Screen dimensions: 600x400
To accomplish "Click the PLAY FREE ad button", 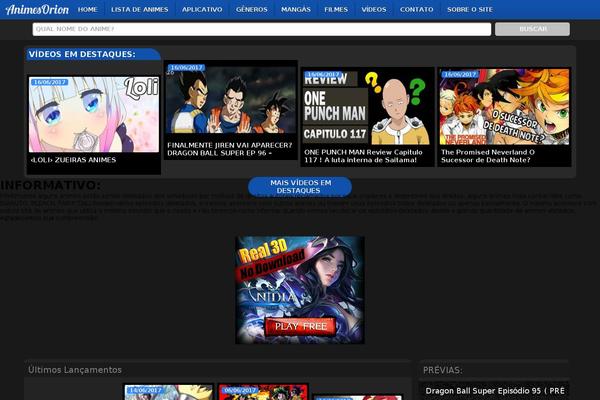I will 300,327.
